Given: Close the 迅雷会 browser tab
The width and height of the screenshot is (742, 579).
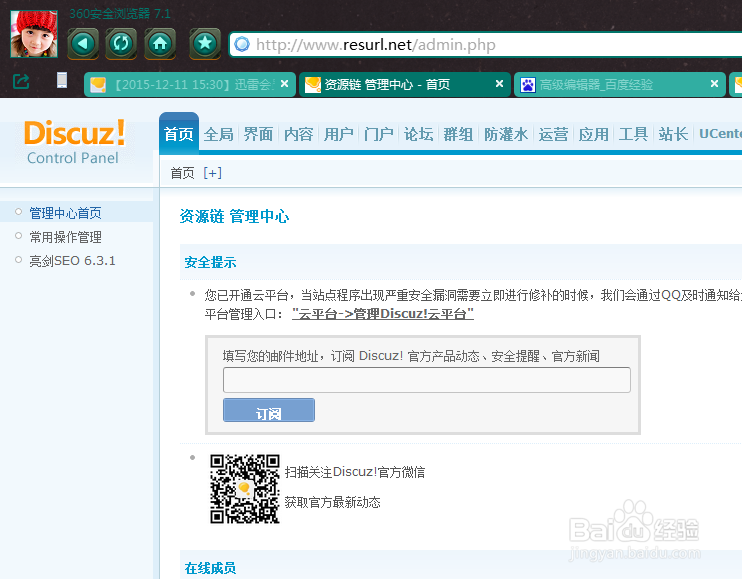Looking at the screenshot, I should (x=284, y=84).
